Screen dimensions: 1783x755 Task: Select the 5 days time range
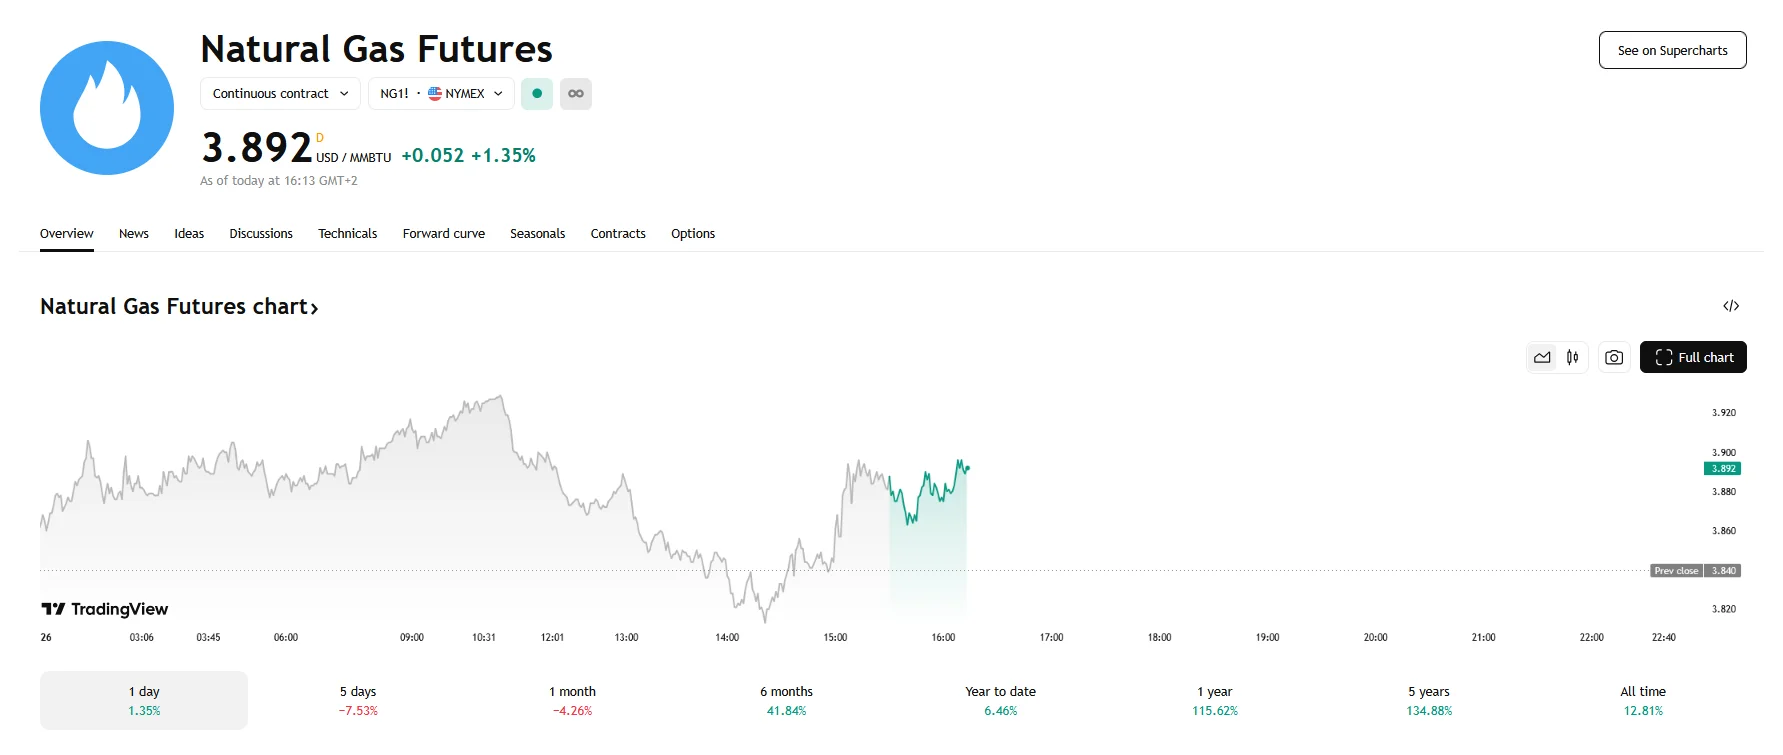point(358,700)
